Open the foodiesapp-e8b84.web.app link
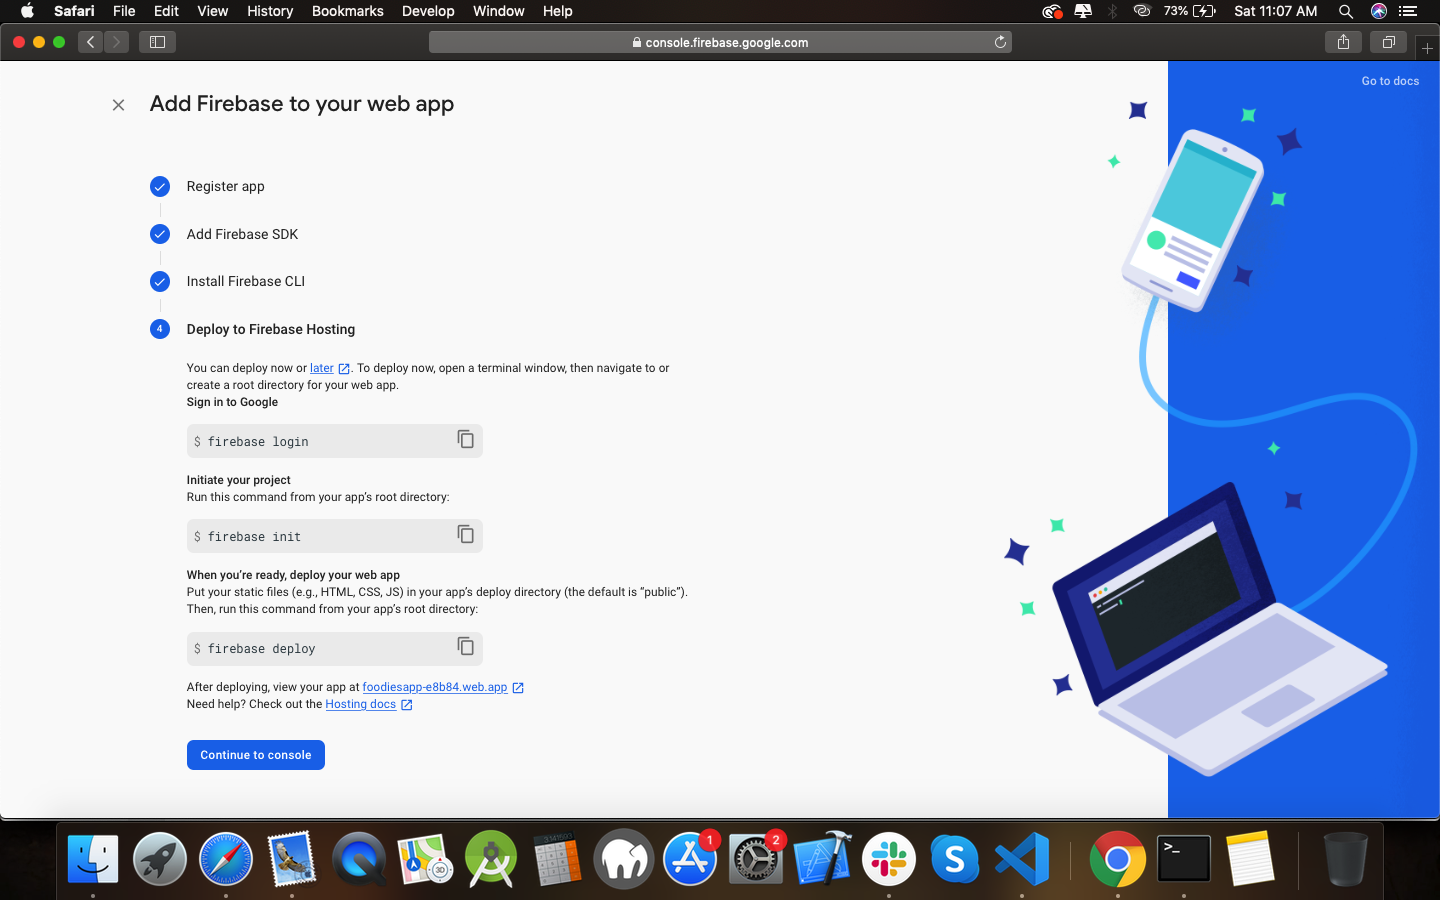The width and height of the screenshot is (1440, 900). pos(436,687)
